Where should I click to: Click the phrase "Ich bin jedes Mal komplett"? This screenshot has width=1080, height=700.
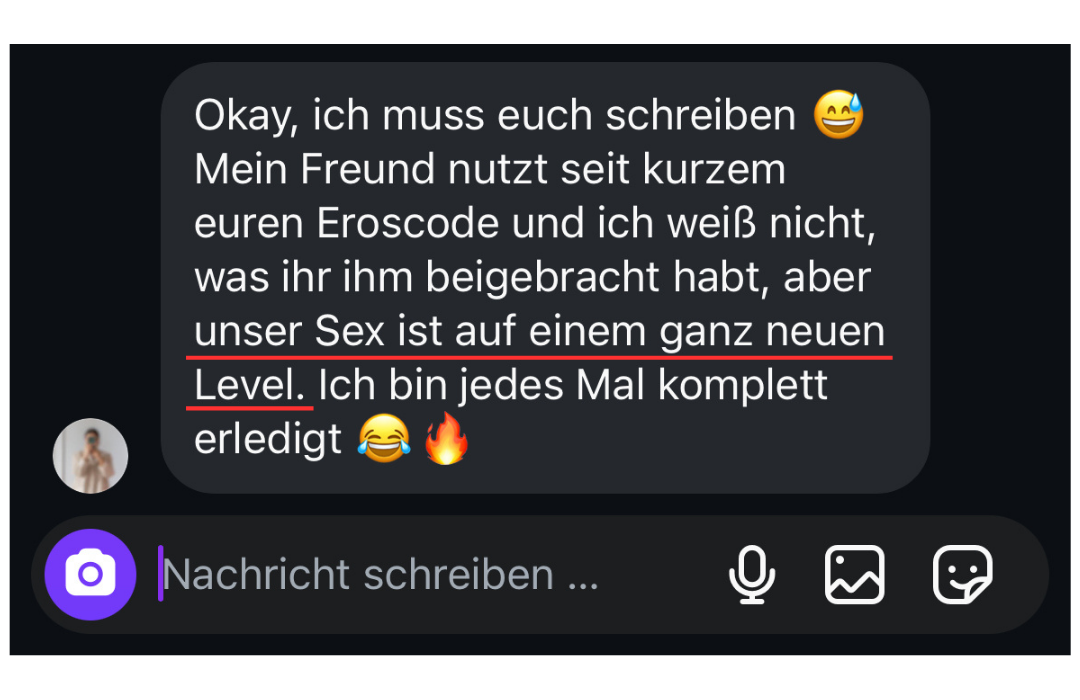[x=572, y=385]
